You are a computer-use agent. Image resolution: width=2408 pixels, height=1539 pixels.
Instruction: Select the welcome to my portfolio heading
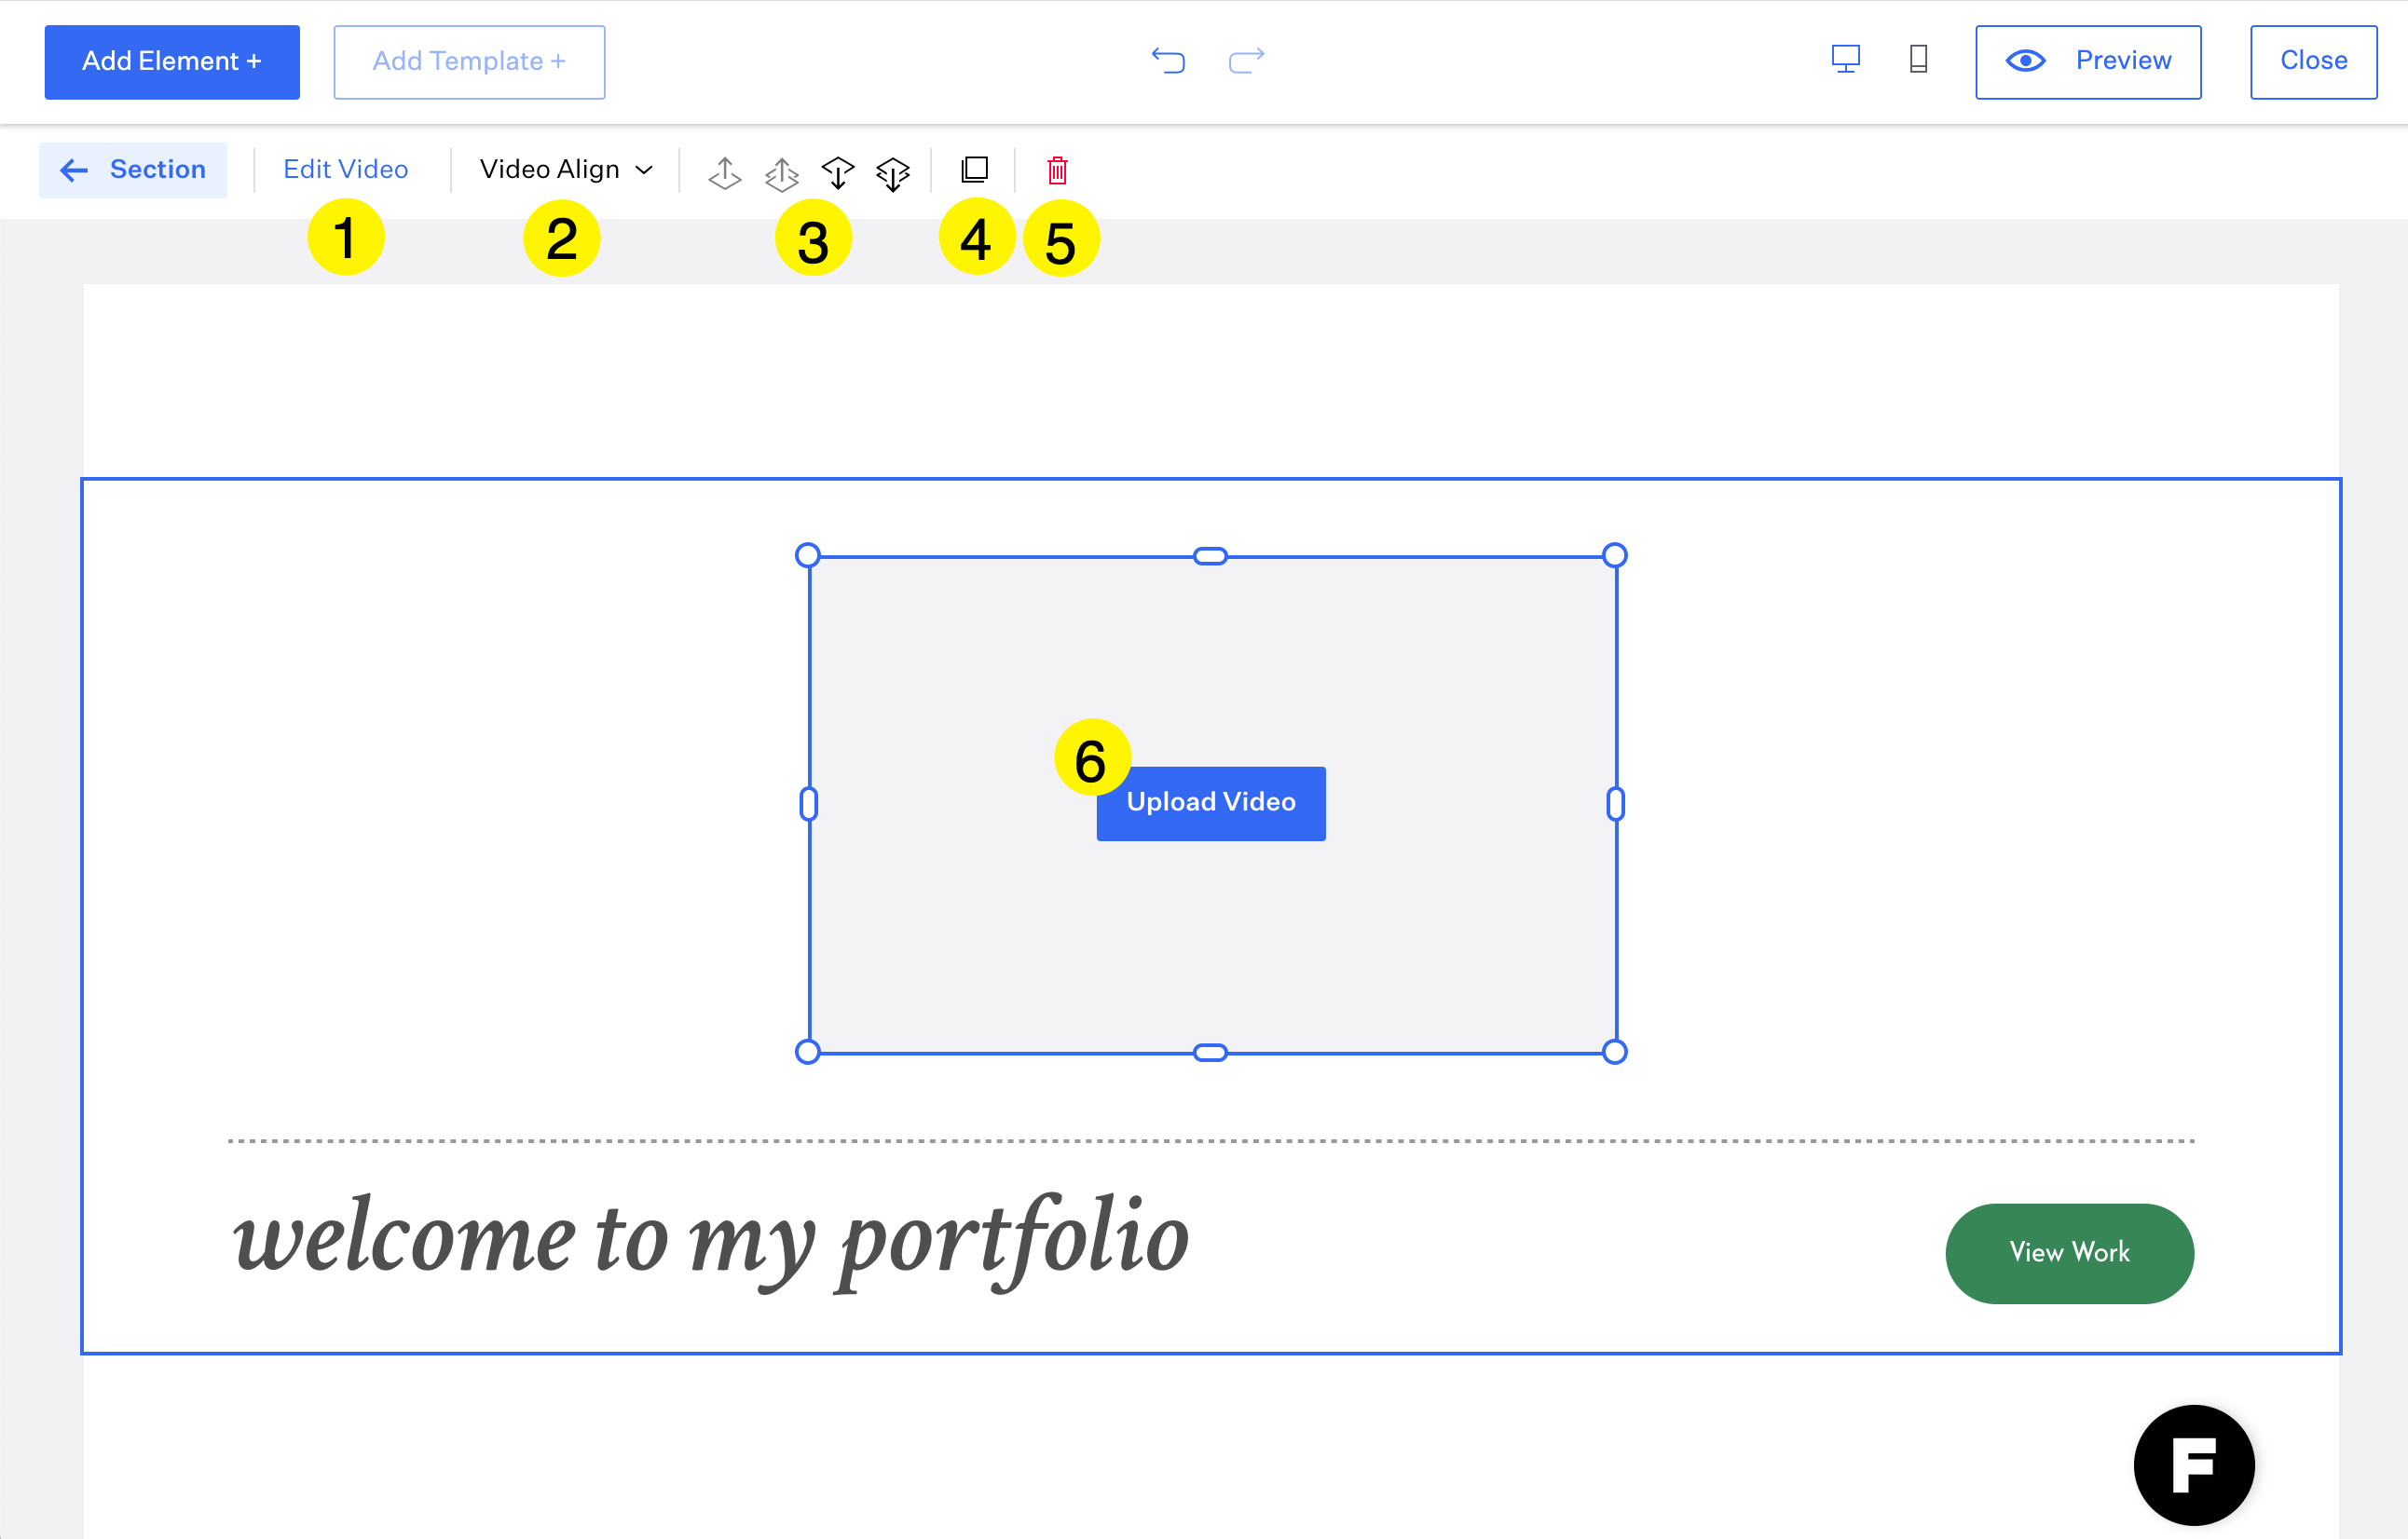pos(710,1238)
